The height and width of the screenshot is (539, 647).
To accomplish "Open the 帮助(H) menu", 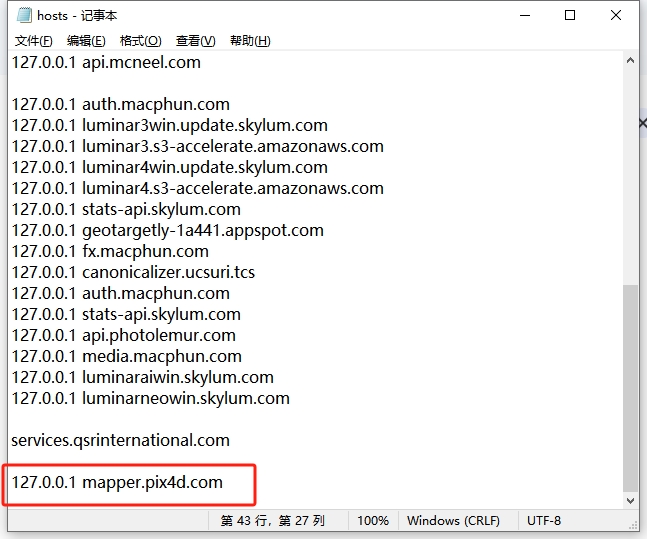I will (x=250, y=41).
